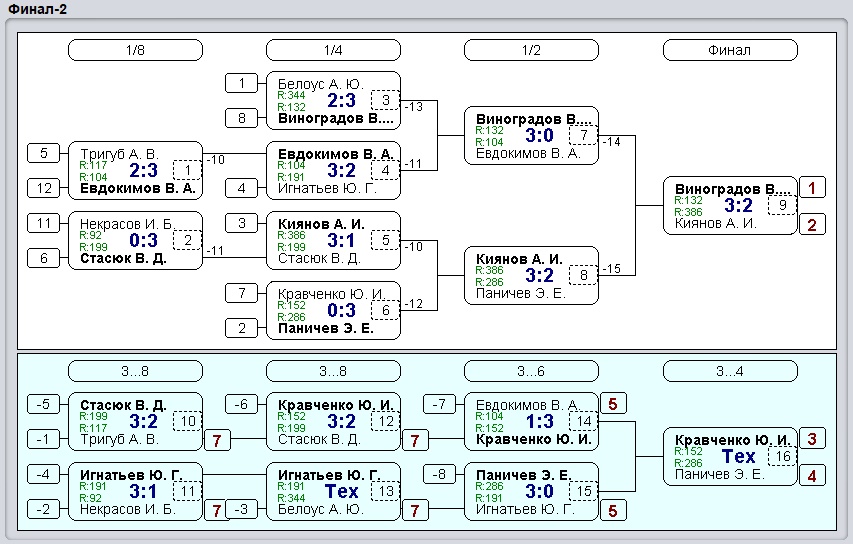Select dashed match number 13 box
This screenshot has width=853, height=544.
tap(386, 491)
